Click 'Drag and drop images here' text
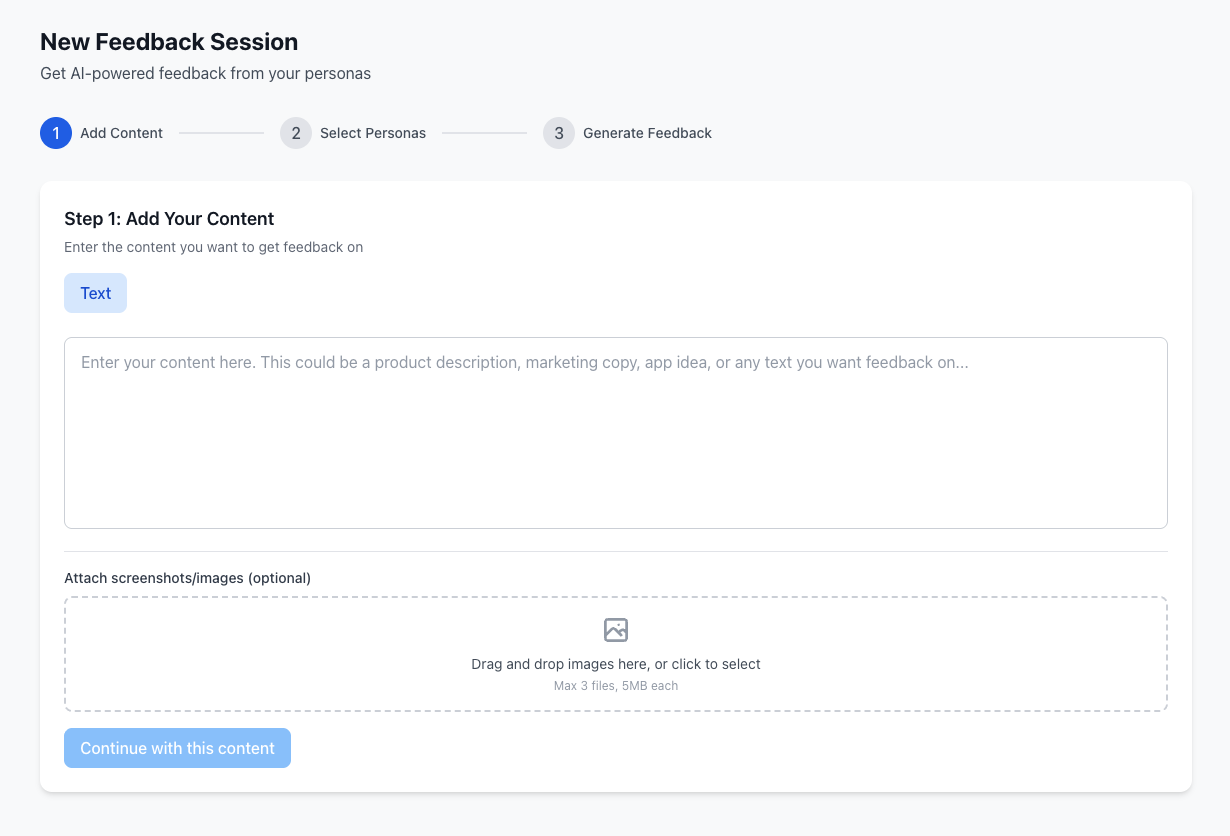 [616, 664]
